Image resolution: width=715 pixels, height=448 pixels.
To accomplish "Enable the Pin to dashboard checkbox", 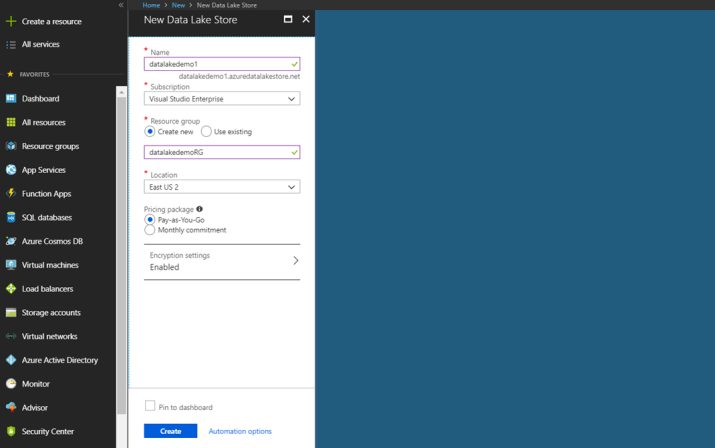I will tap(150, 406).
